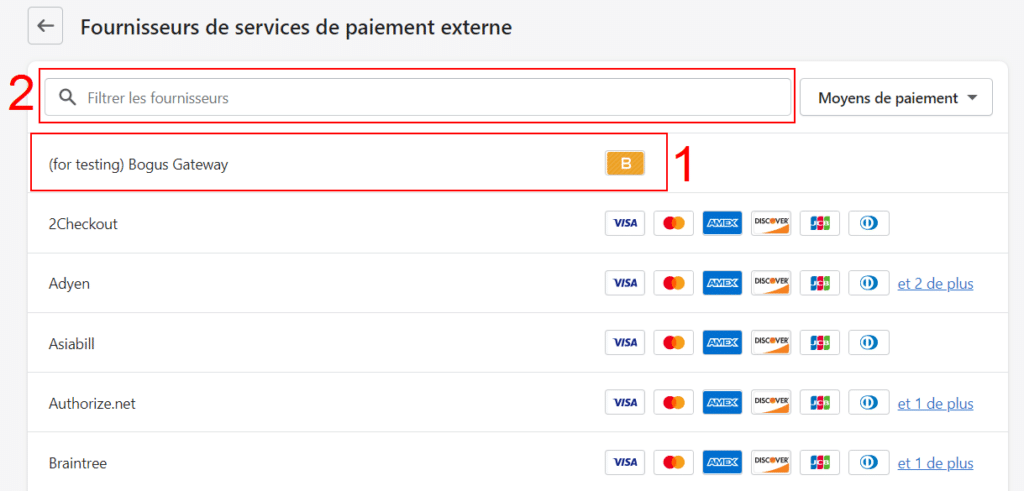The width and height of the screenshot is (1024, 491).
Task: Click the Bogus Gateway orange B icon
Action: pyautogui.click(x=625, y=164)
